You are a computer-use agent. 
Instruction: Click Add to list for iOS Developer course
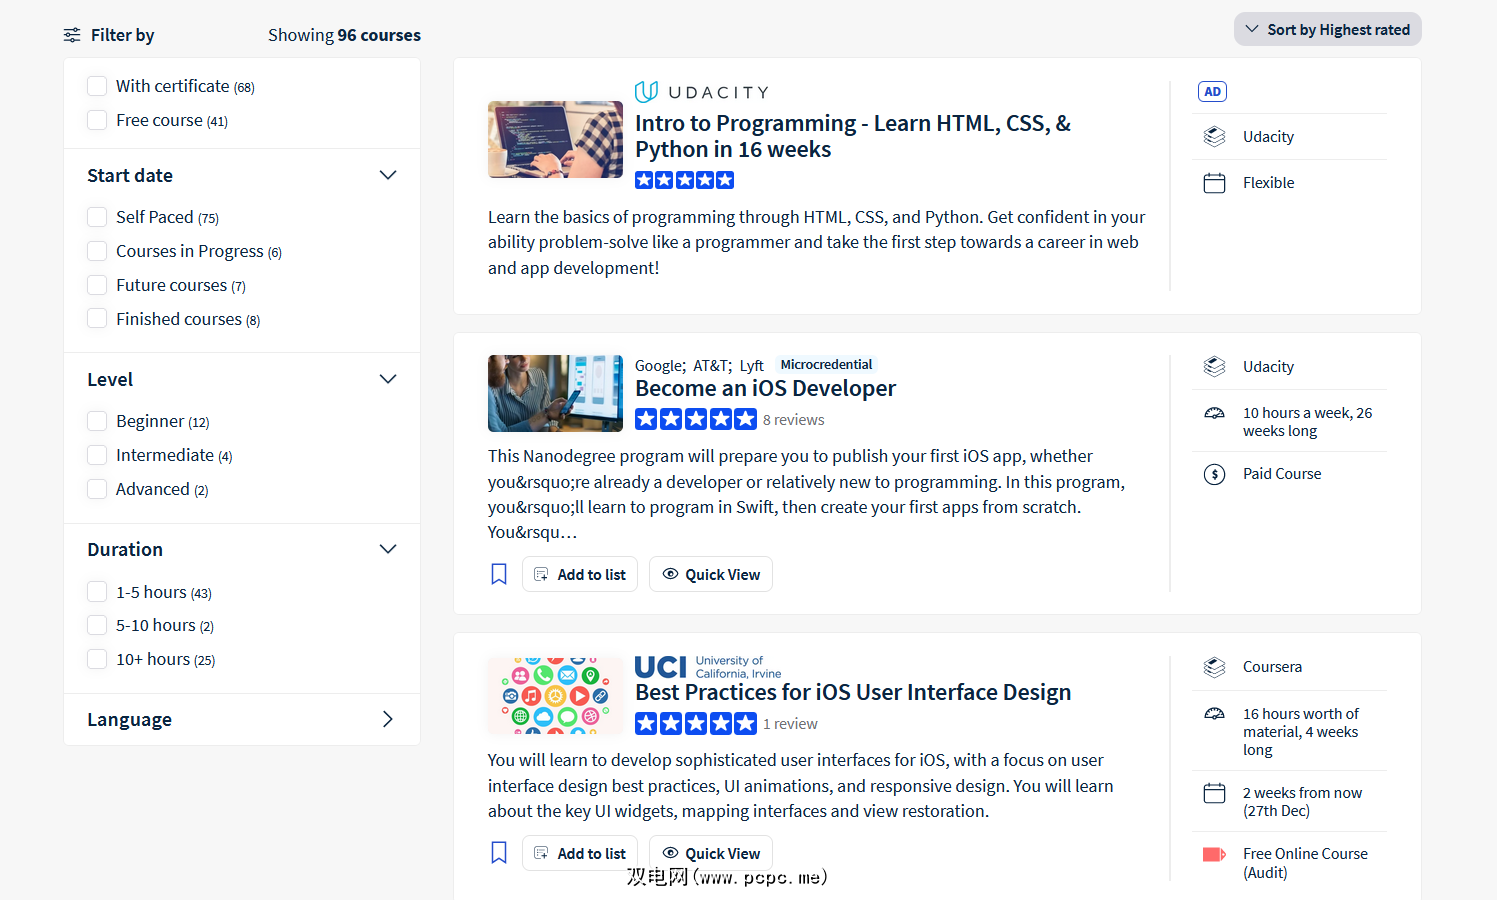(580, 574)
